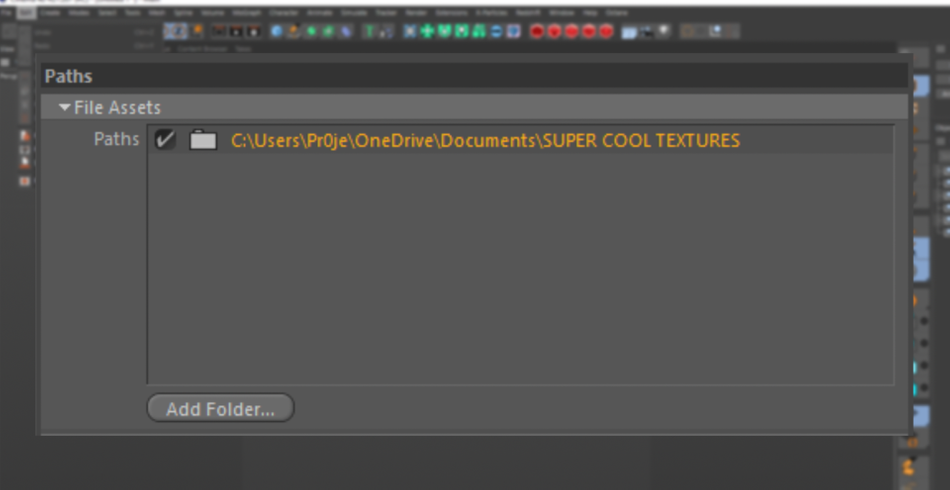Open the Character menu
This screenshot has width=950, height=490.
pos(284,12)
